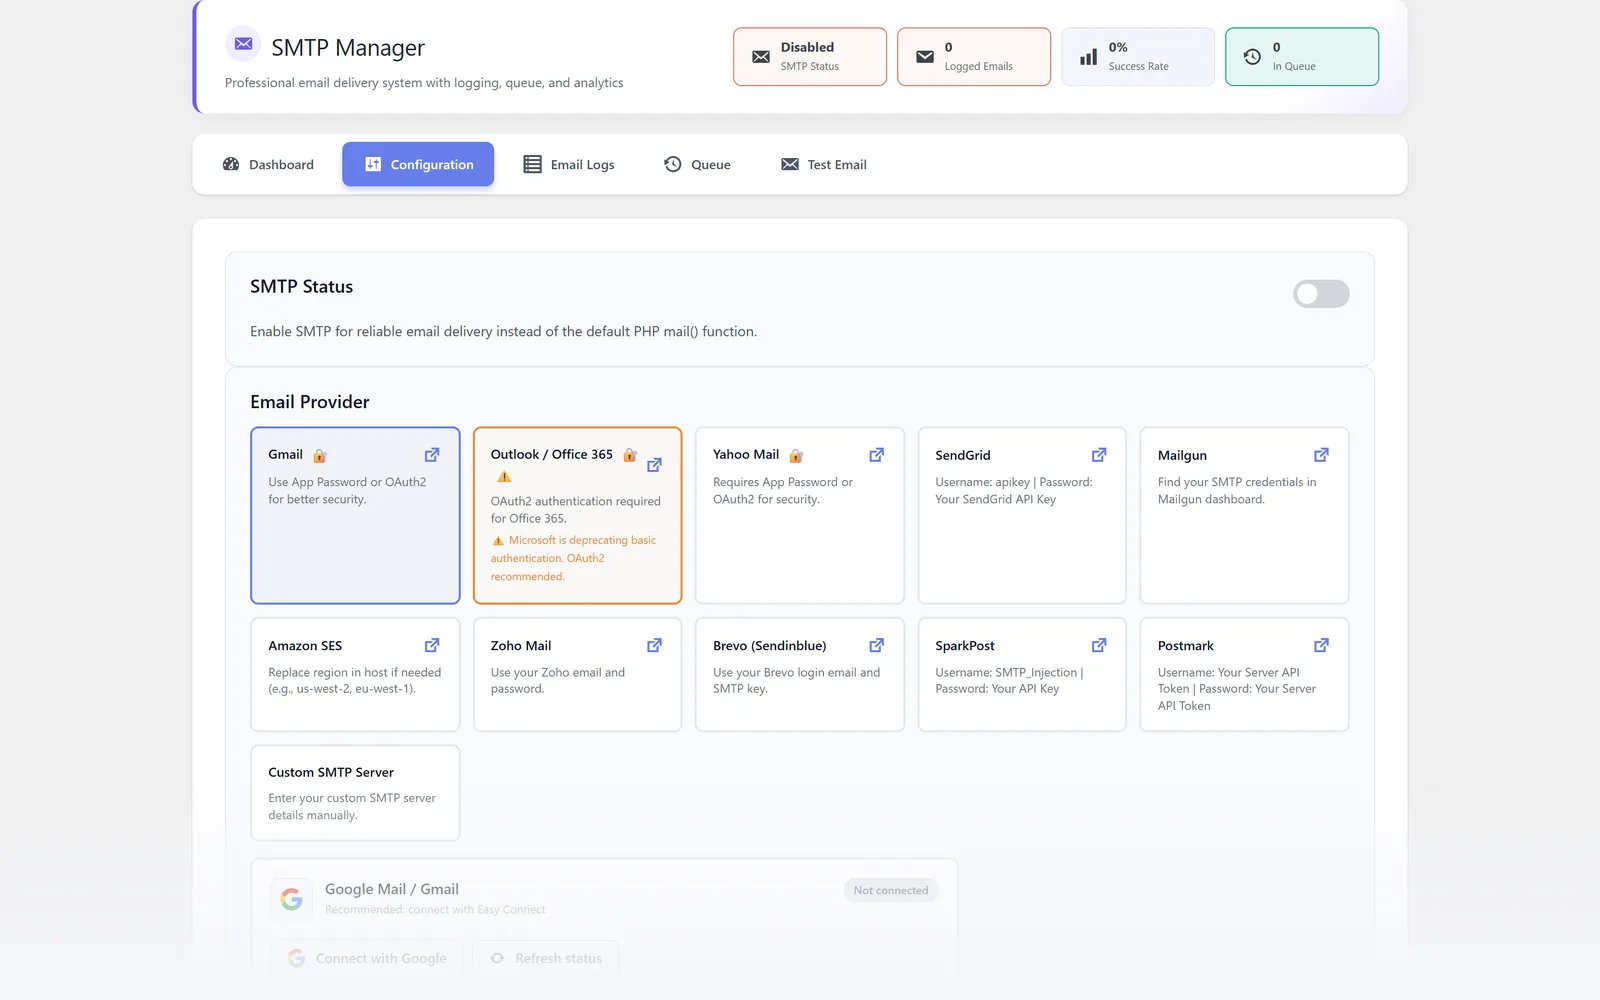
Task: Click the Success Rate stat card
Action: [x=1138, y=57]
